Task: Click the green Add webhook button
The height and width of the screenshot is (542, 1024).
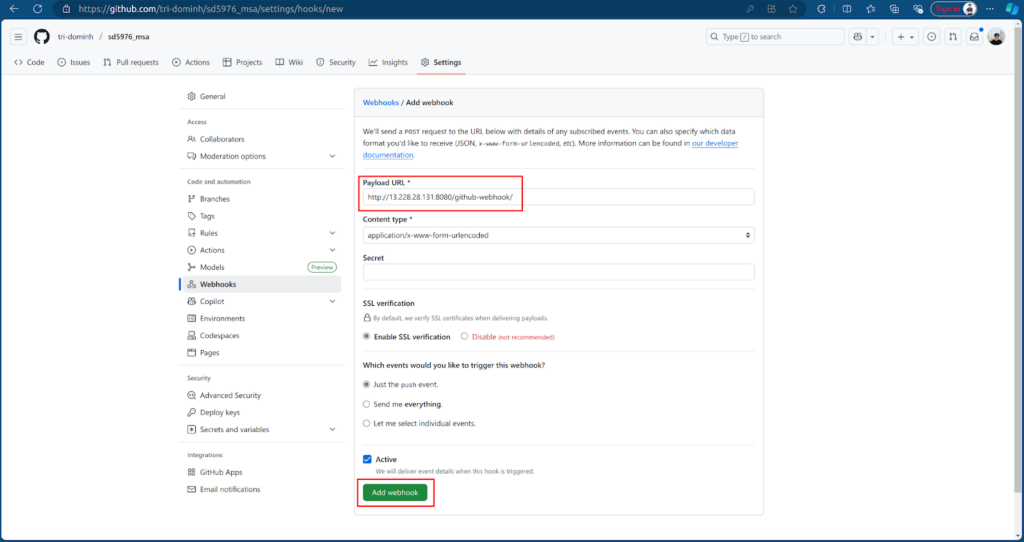Action: 395,492
